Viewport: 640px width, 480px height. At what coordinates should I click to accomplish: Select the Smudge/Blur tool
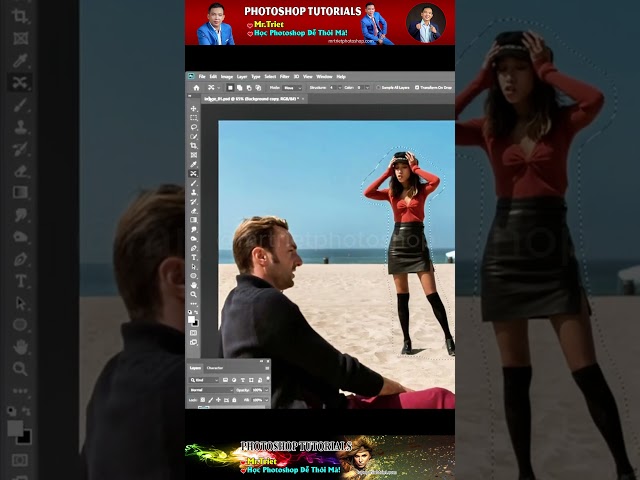(x=193, y=229)
